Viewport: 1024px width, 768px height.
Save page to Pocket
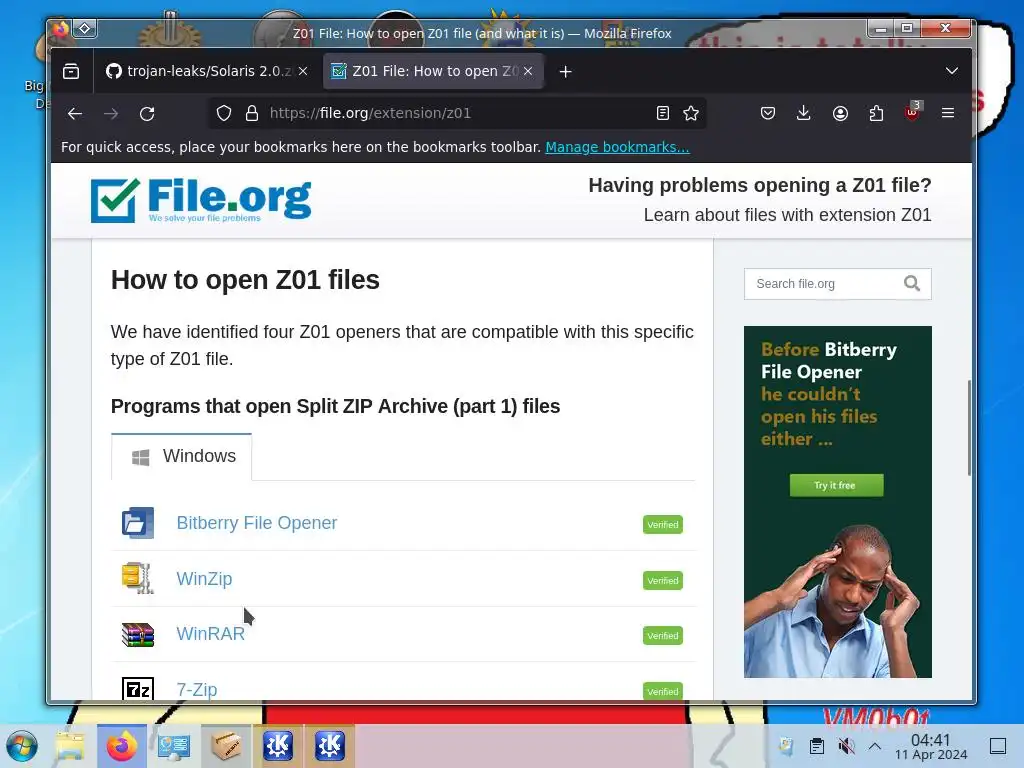(768, 114)
